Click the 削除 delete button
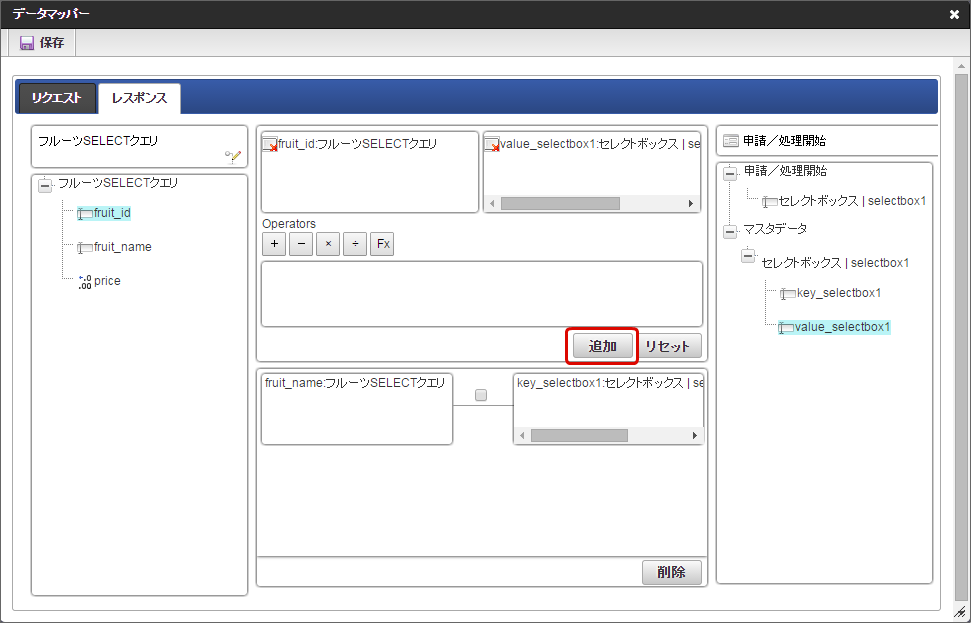Screen dimensions: 971x623 tap(672, 572)
